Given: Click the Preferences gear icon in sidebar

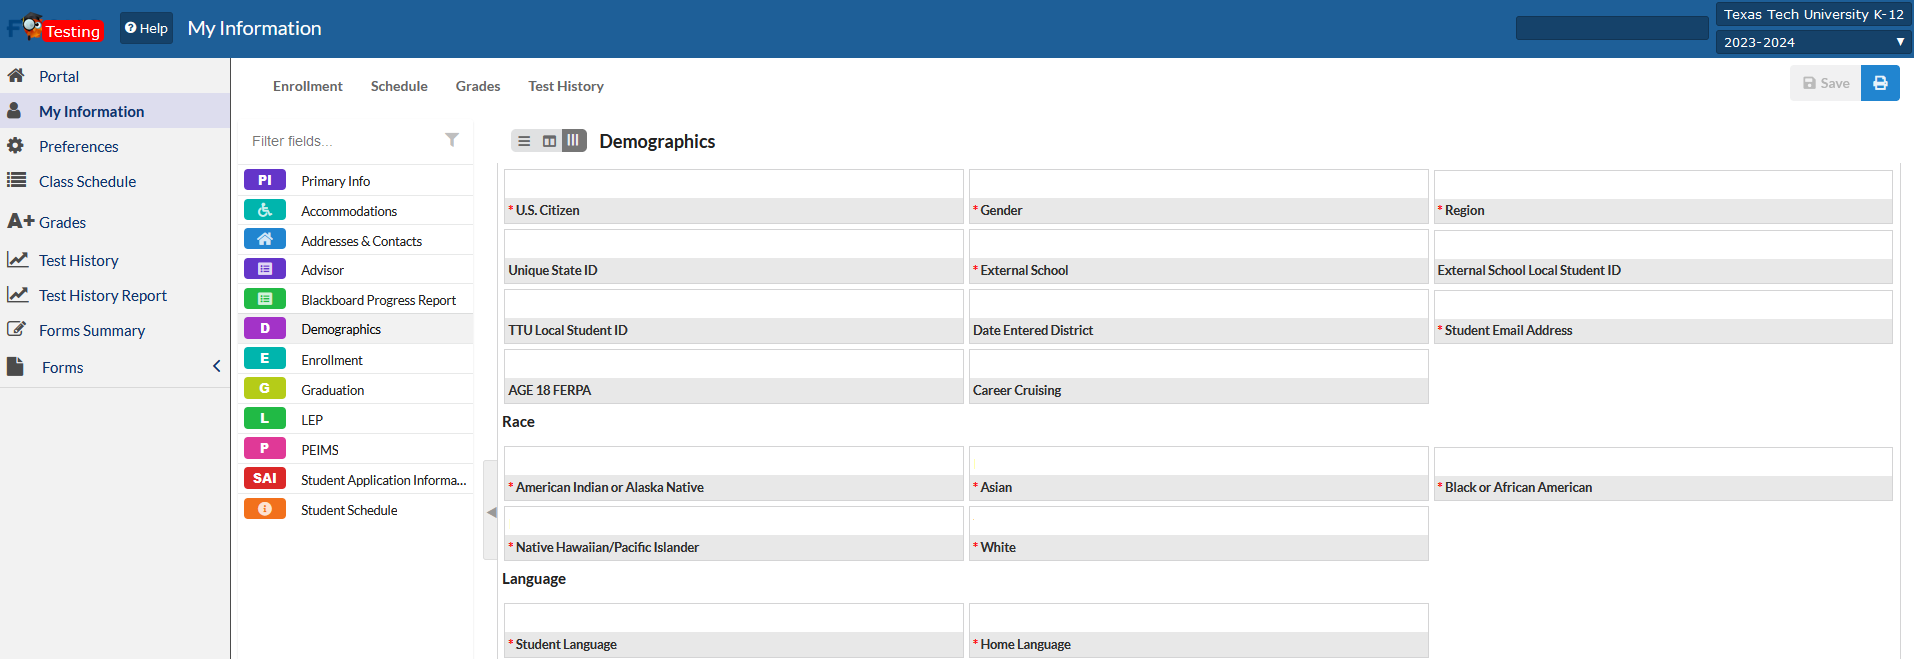Looking at the screenshot, I should pos(16,146).
